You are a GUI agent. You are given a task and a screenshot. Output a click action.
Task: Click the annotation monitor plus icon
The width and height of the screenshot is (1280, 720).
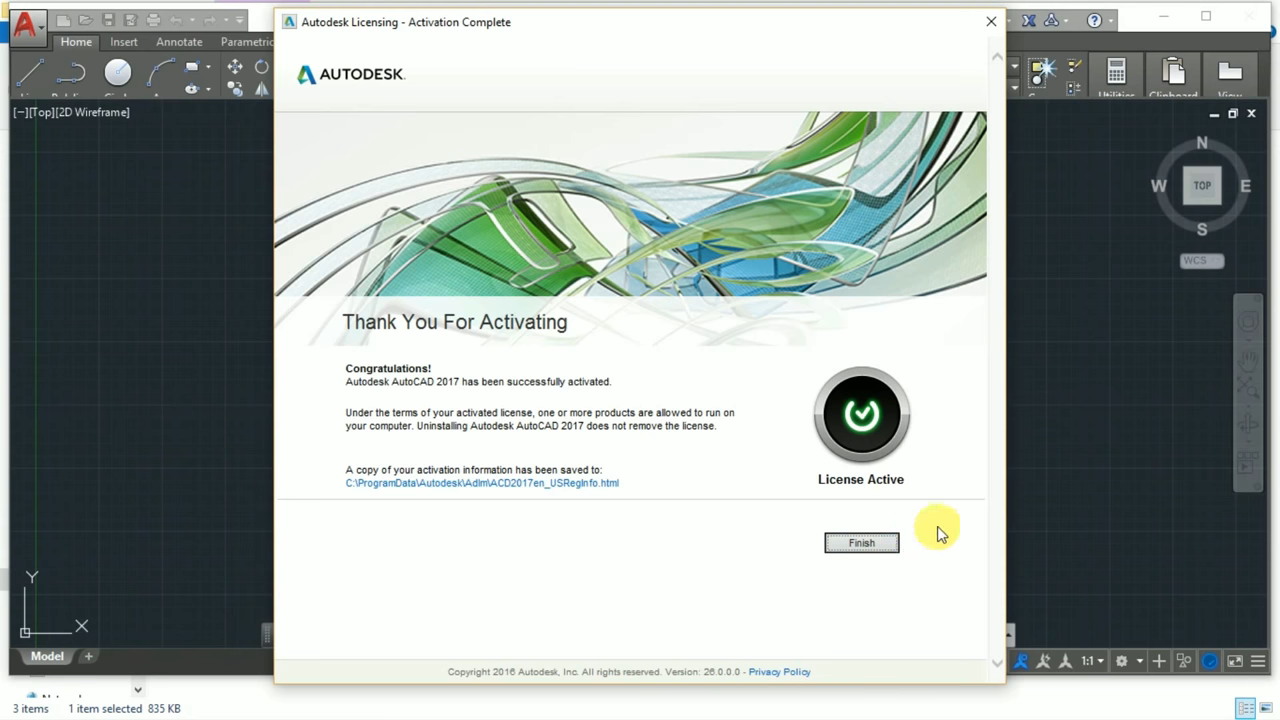click(1159, 661)
